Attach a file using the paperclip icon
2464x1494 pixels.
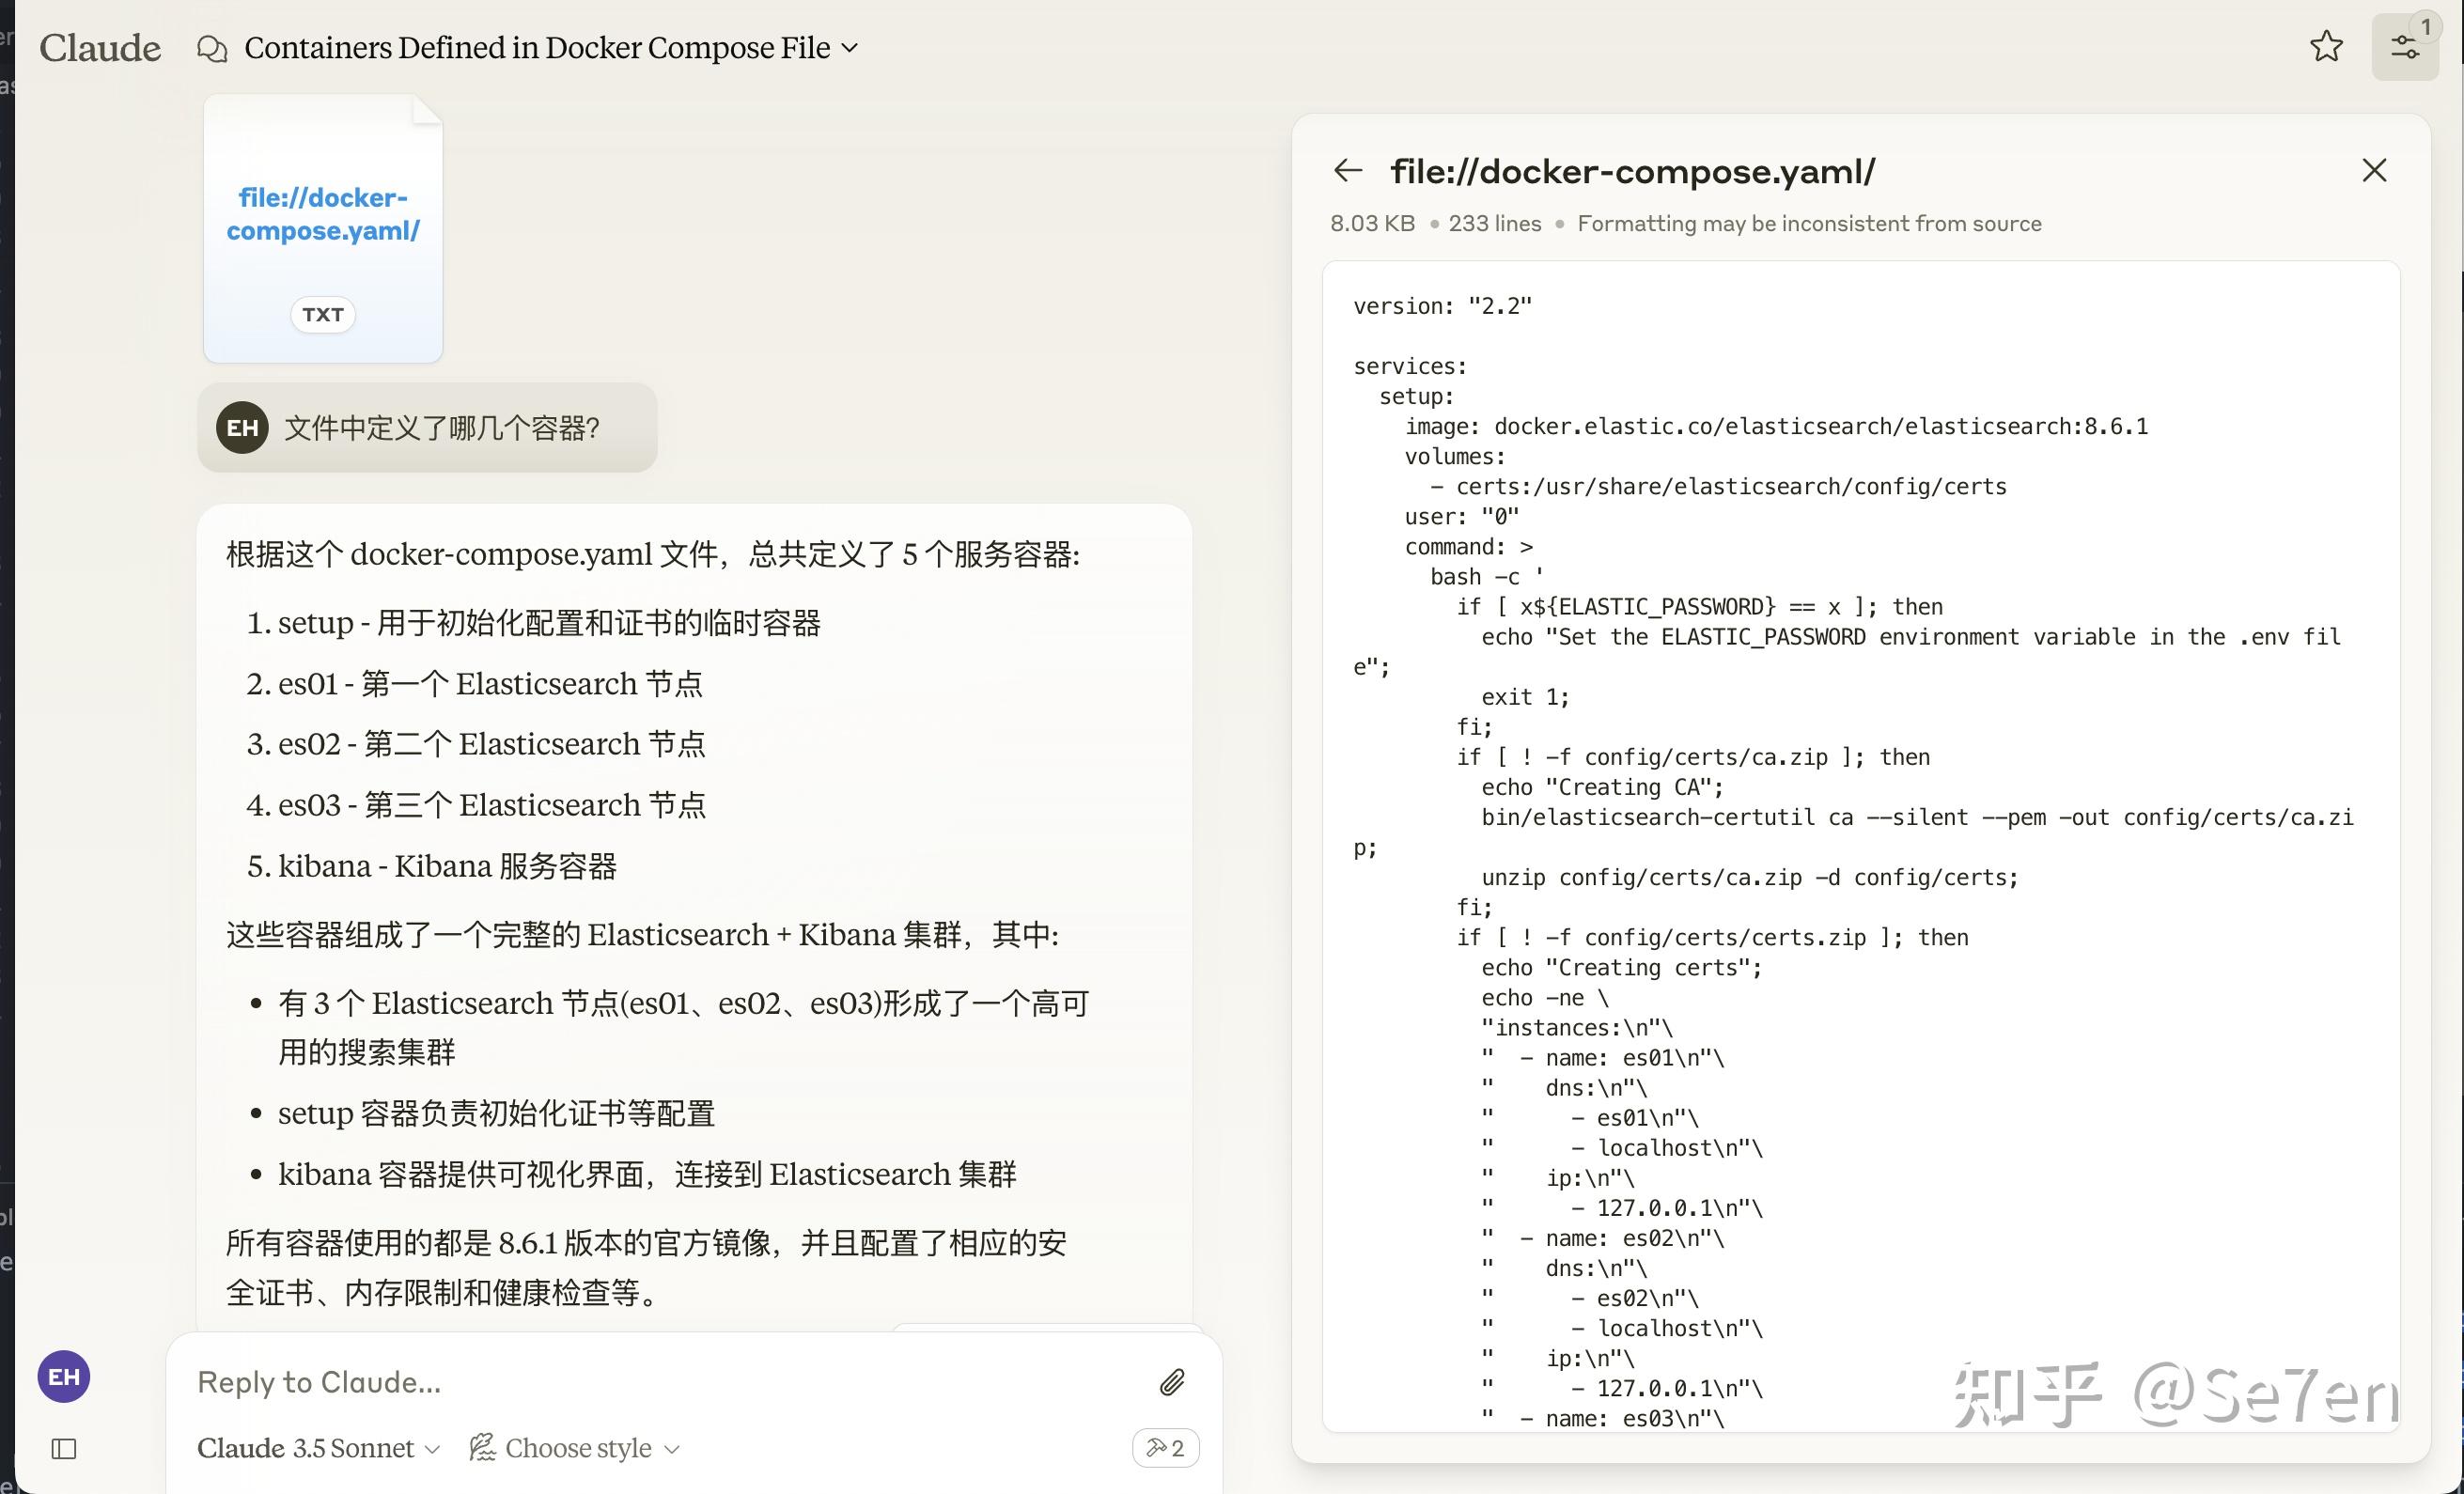point(1172,1382)
